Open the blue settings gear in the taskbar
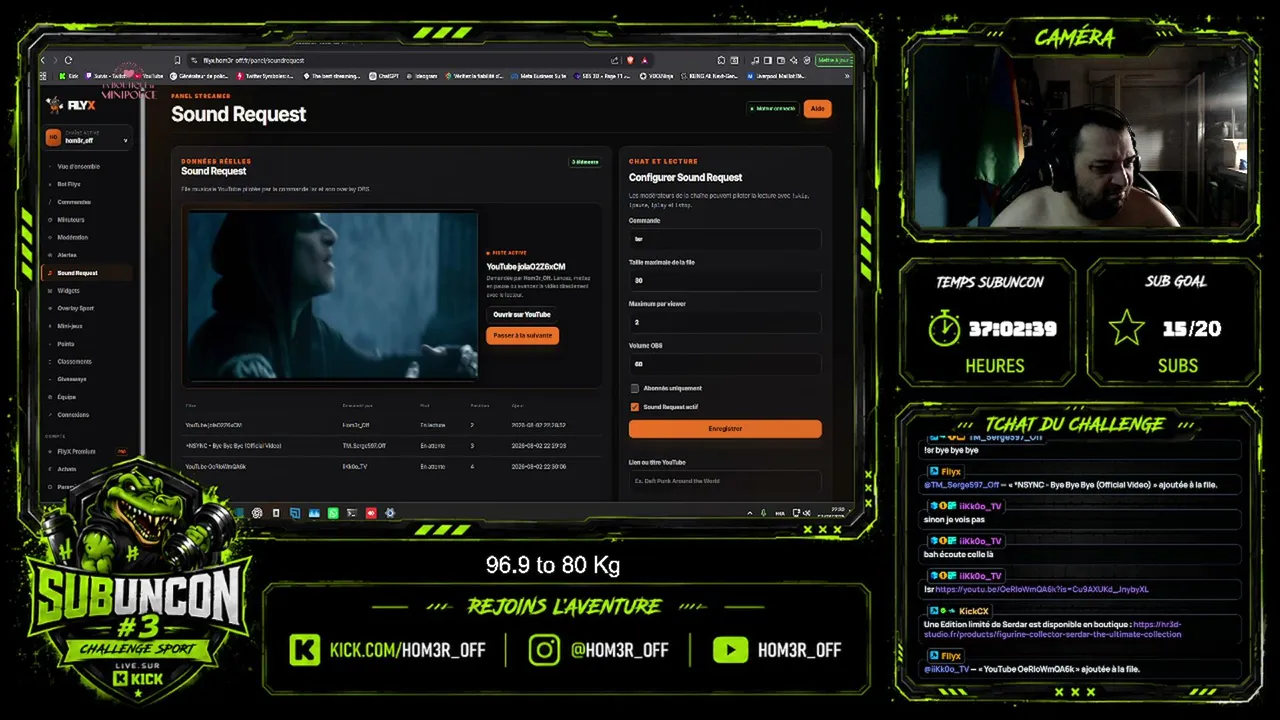 click(x=390, y=513)
